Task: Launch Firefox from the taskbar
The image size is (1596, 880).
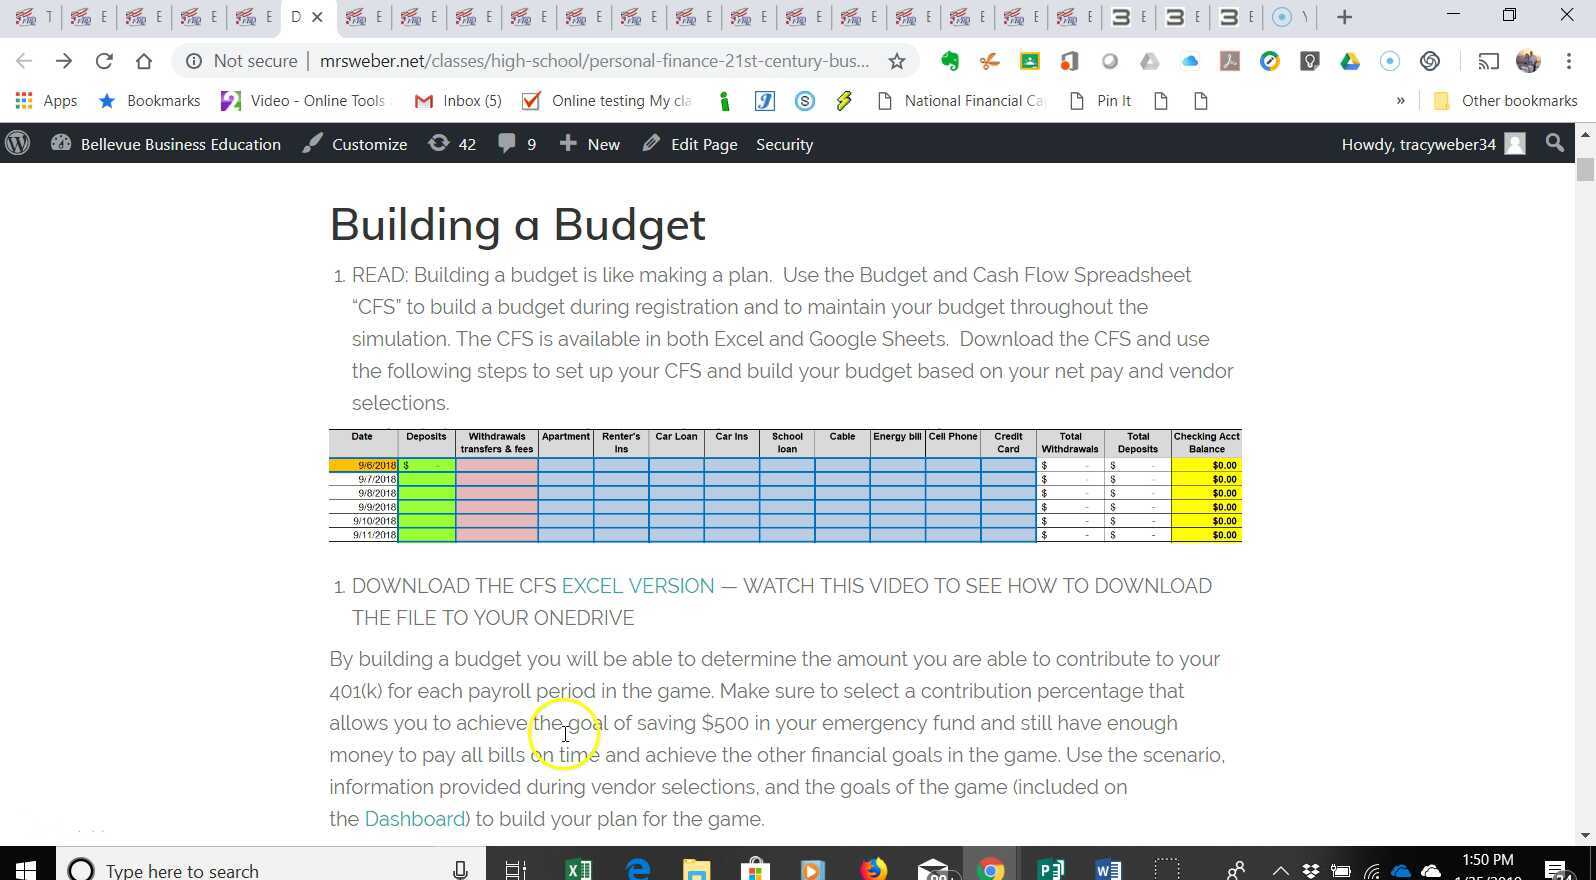Action: tap(873, 869)
